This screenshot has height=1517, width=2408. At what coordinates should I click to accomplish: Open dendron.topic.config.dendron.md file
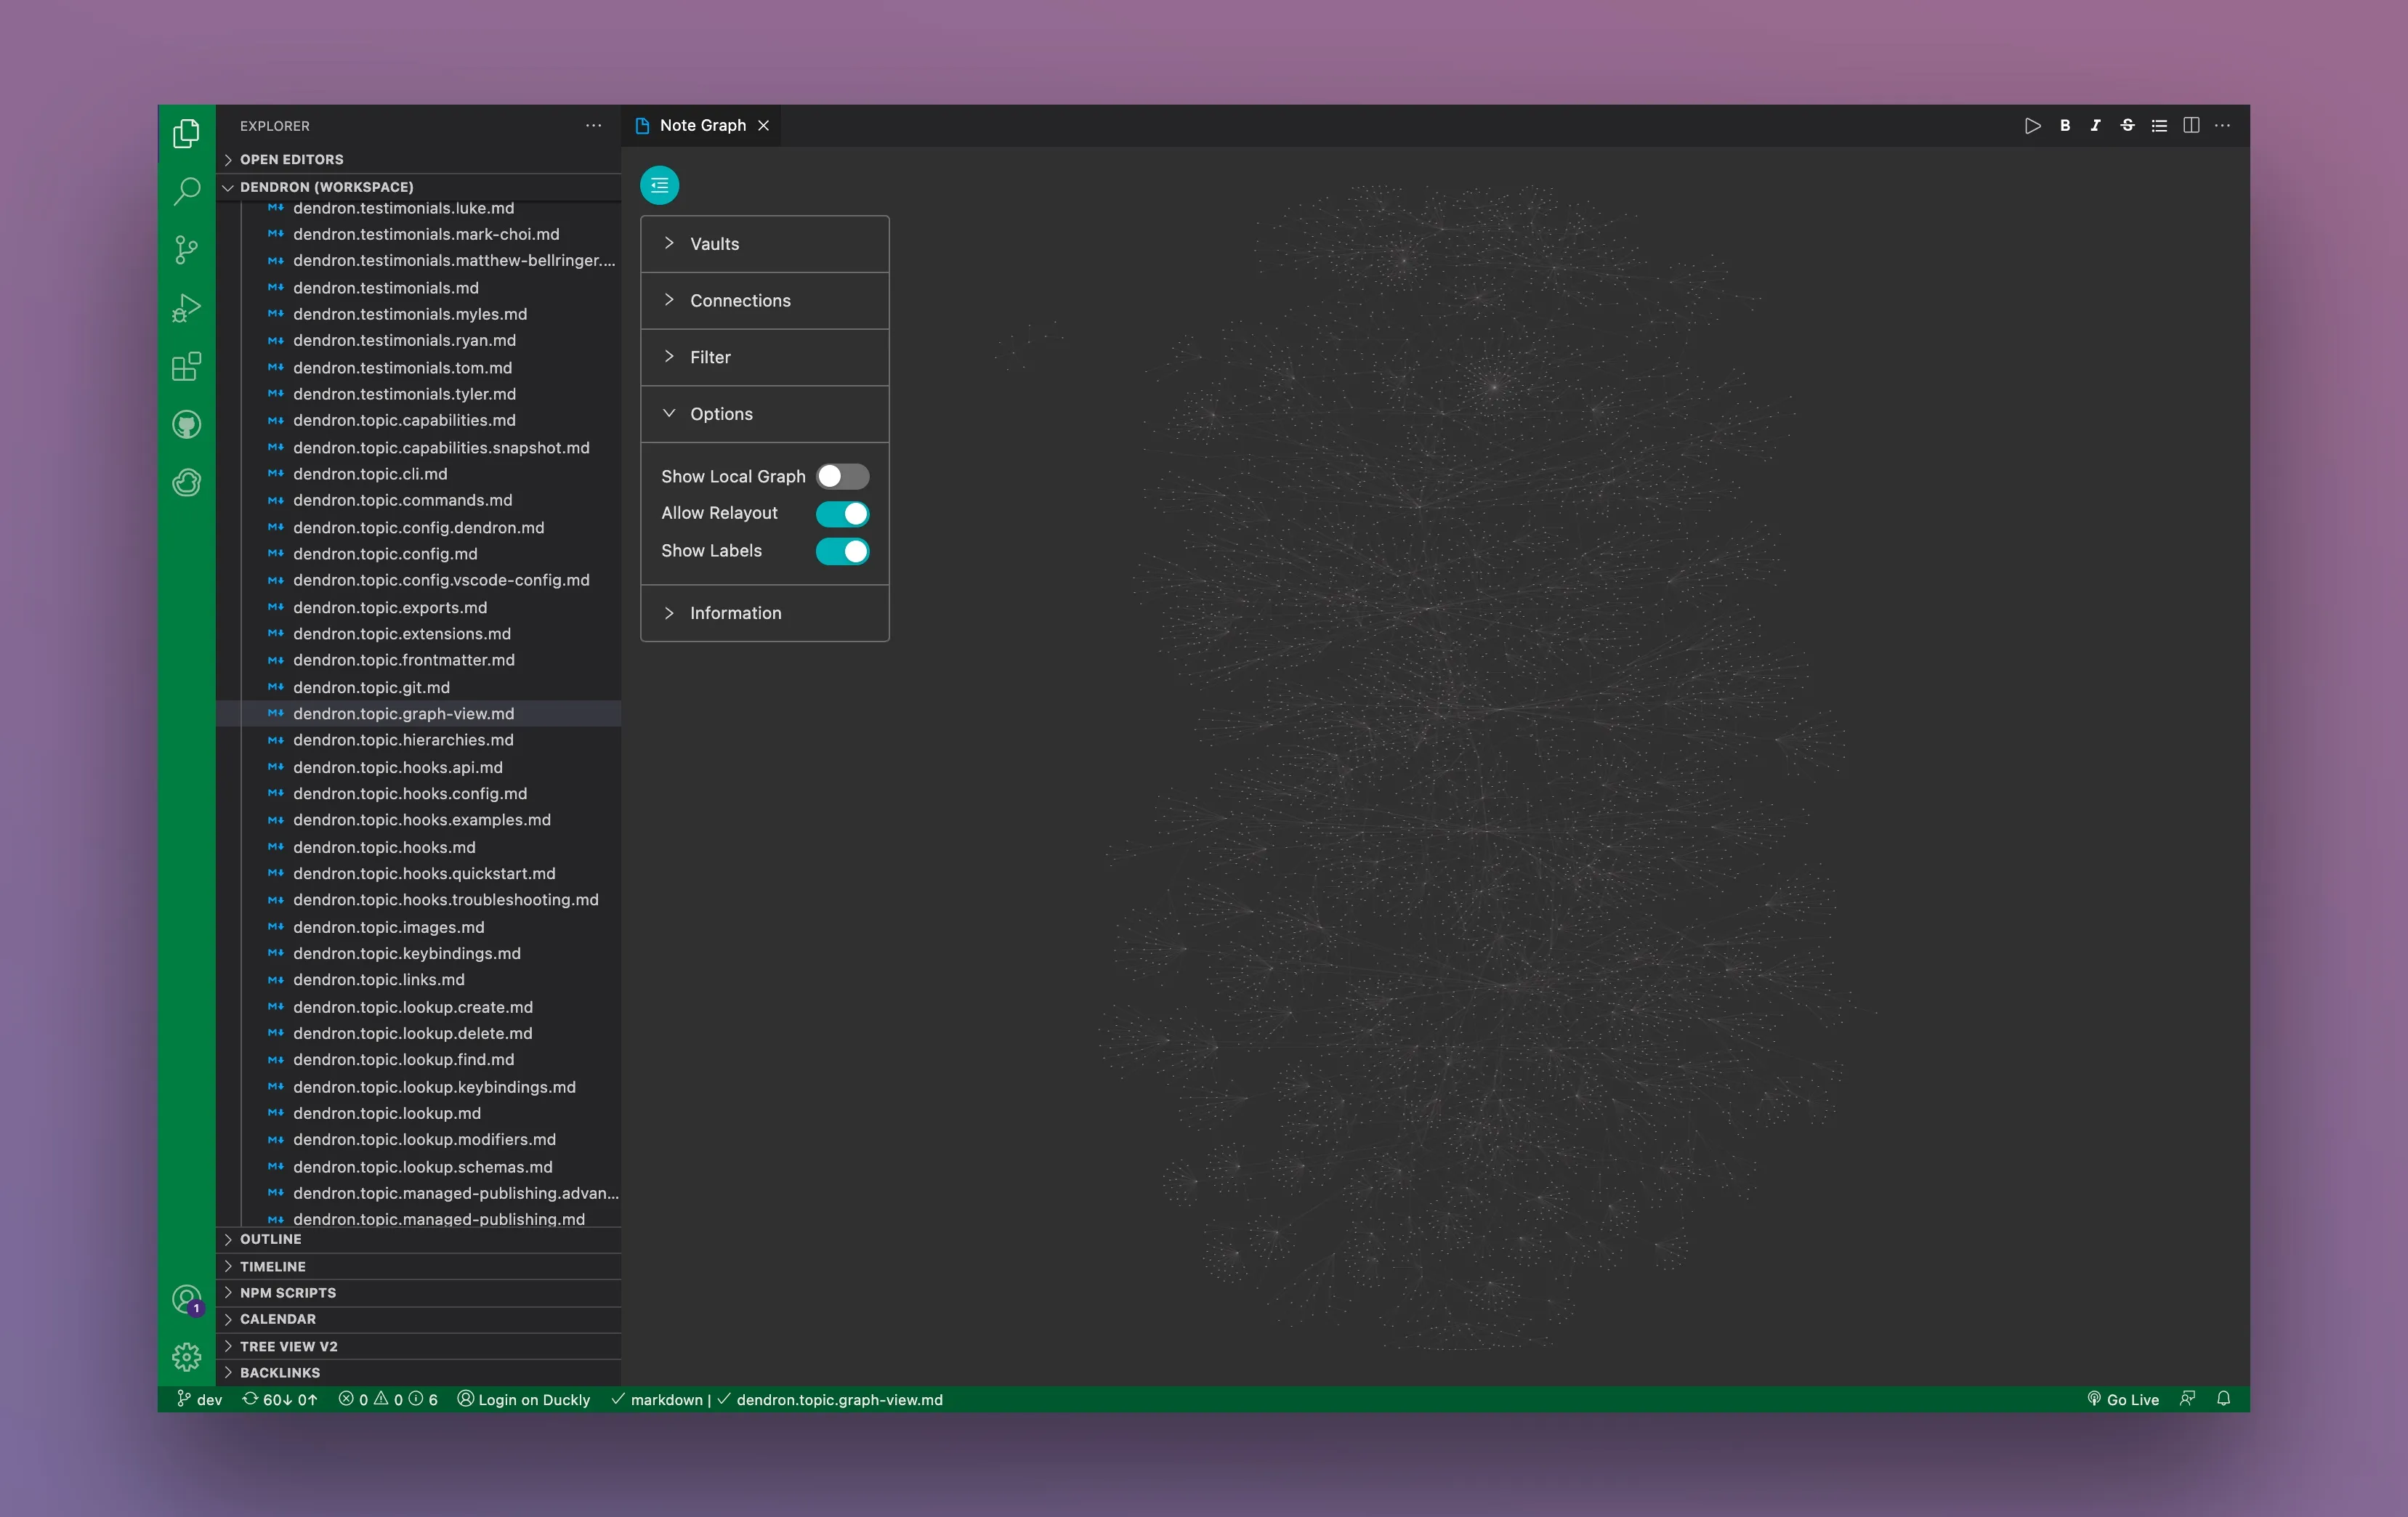(418, 527)
